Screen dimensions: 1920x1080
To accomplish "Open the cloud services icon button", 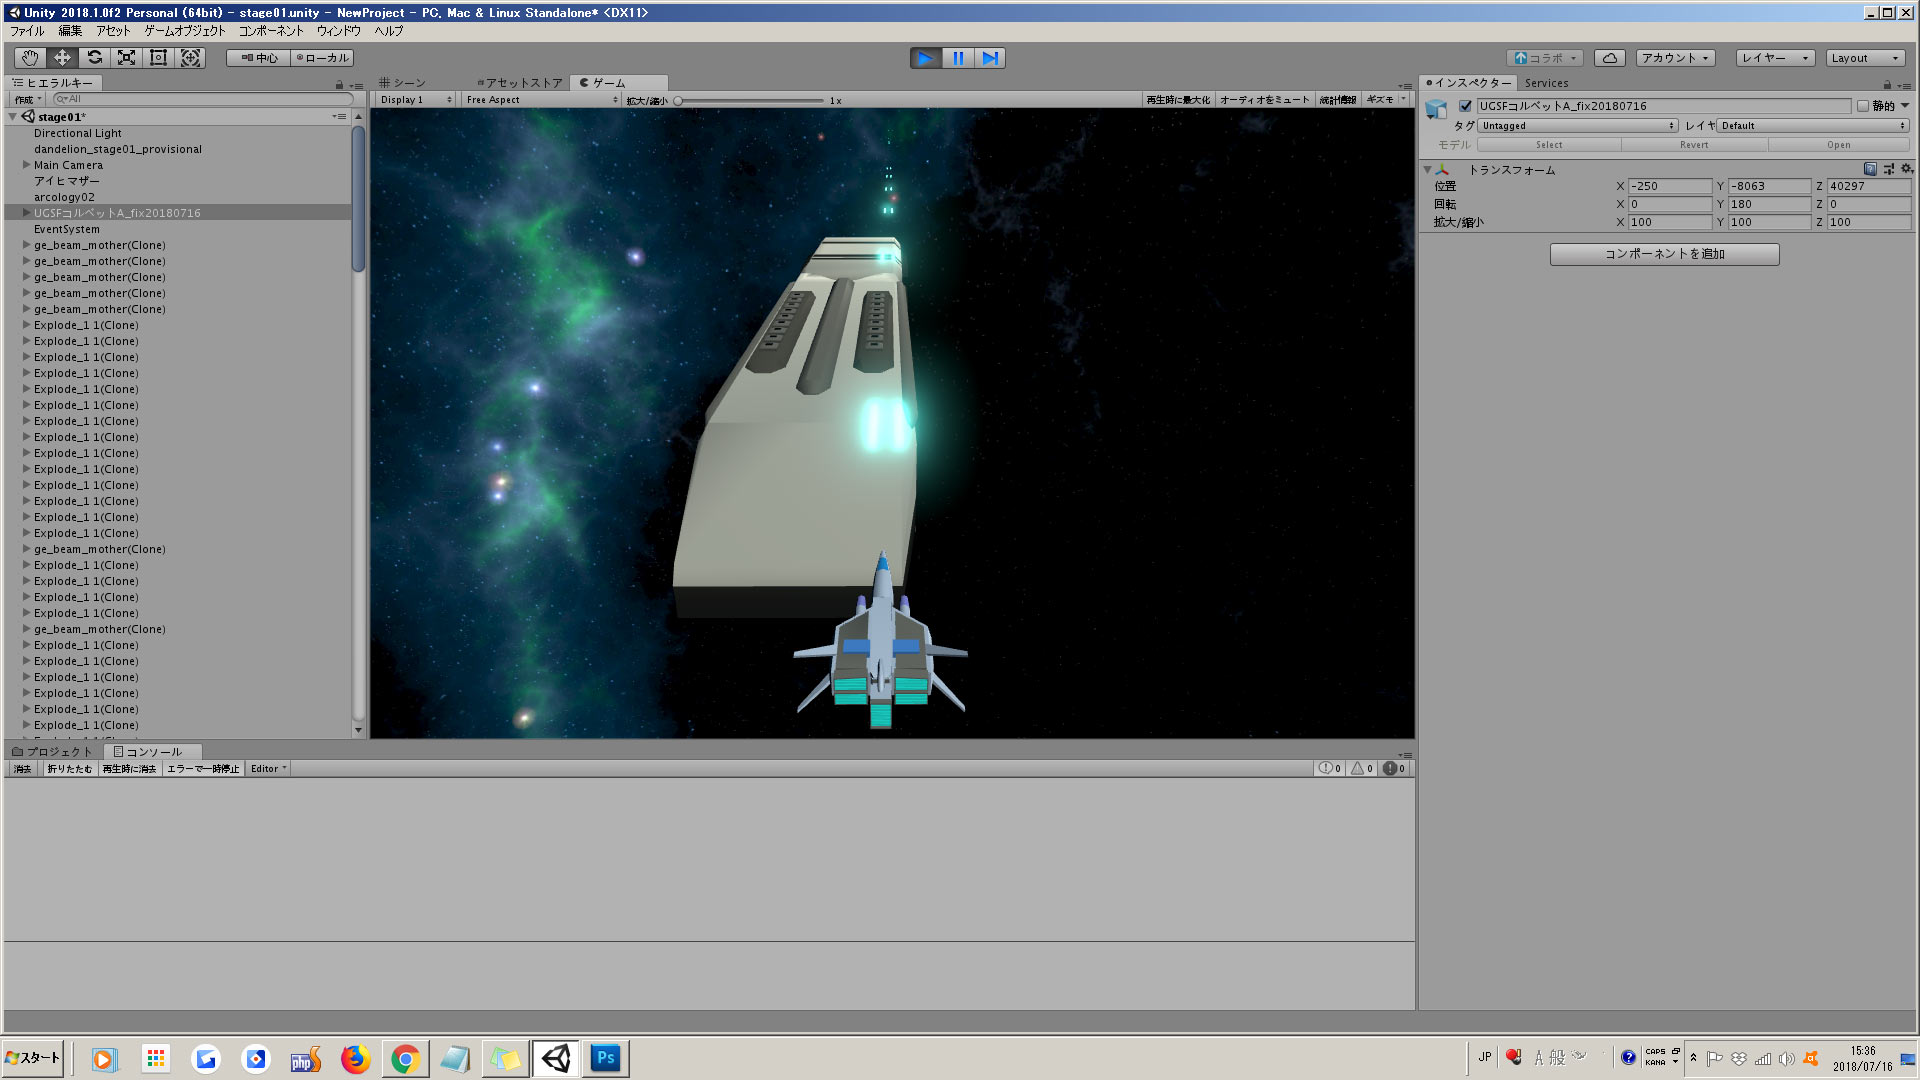I will tap(1609, 58).
